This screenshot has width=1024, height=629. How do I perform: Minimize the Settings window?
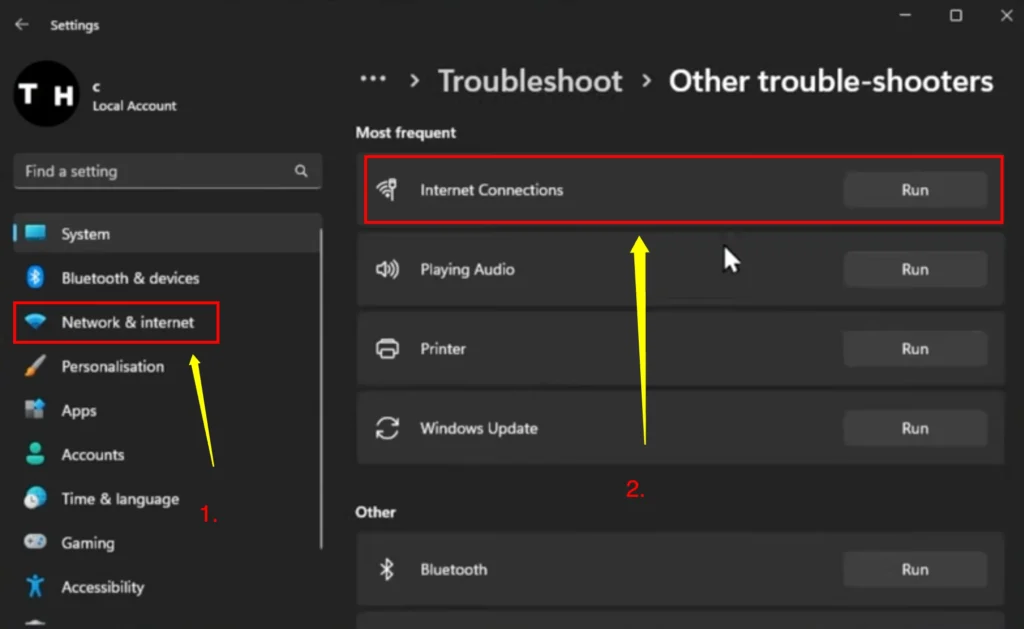click(904, 15)
